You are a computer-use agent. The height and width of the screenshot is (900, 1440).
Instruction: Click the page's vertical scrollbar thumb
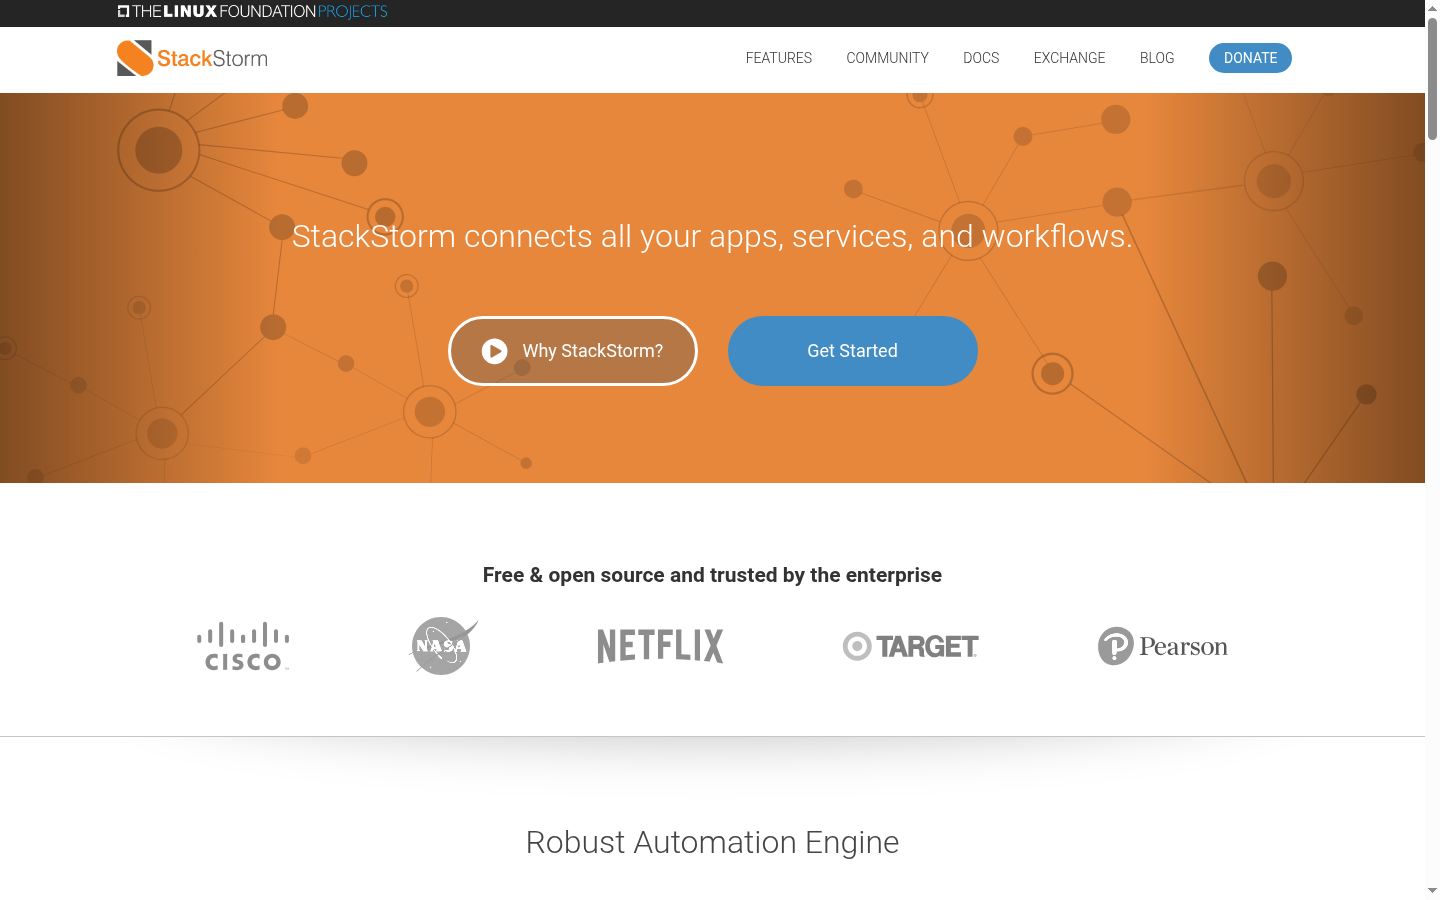click(1432, 78)
